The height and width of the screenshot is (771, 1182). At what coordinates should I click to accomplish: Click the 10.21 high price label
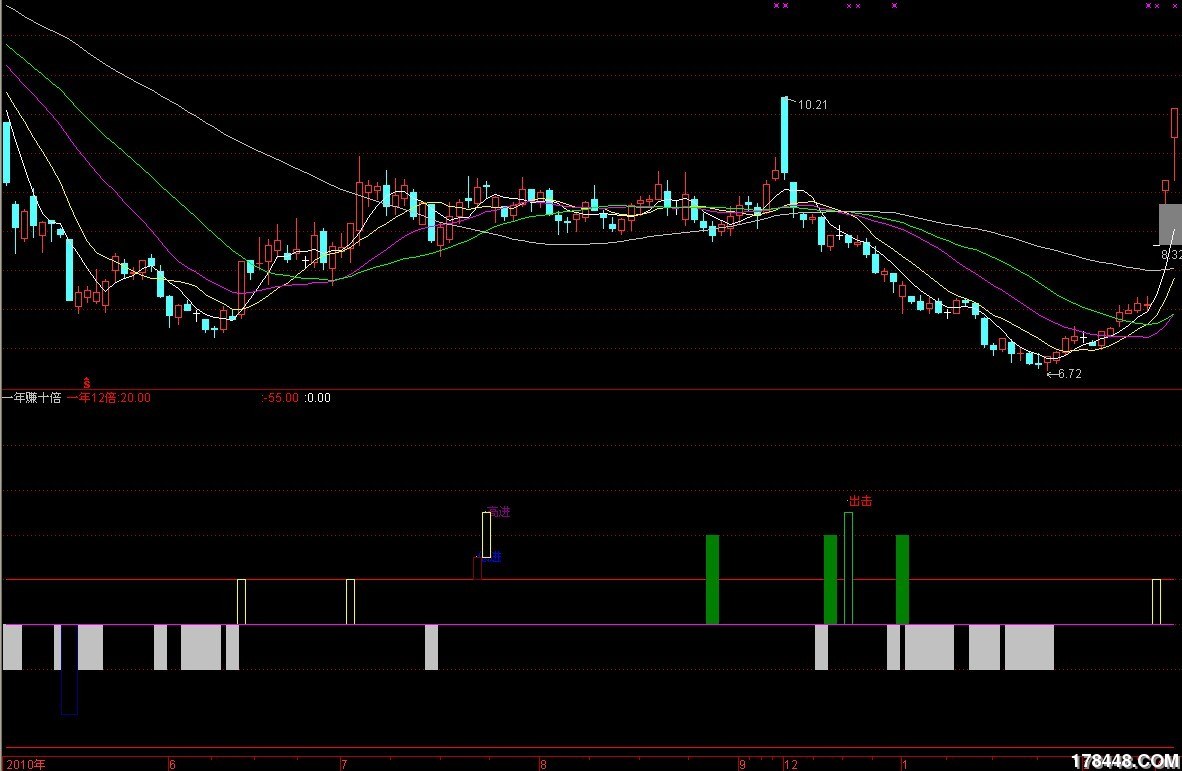812,105
